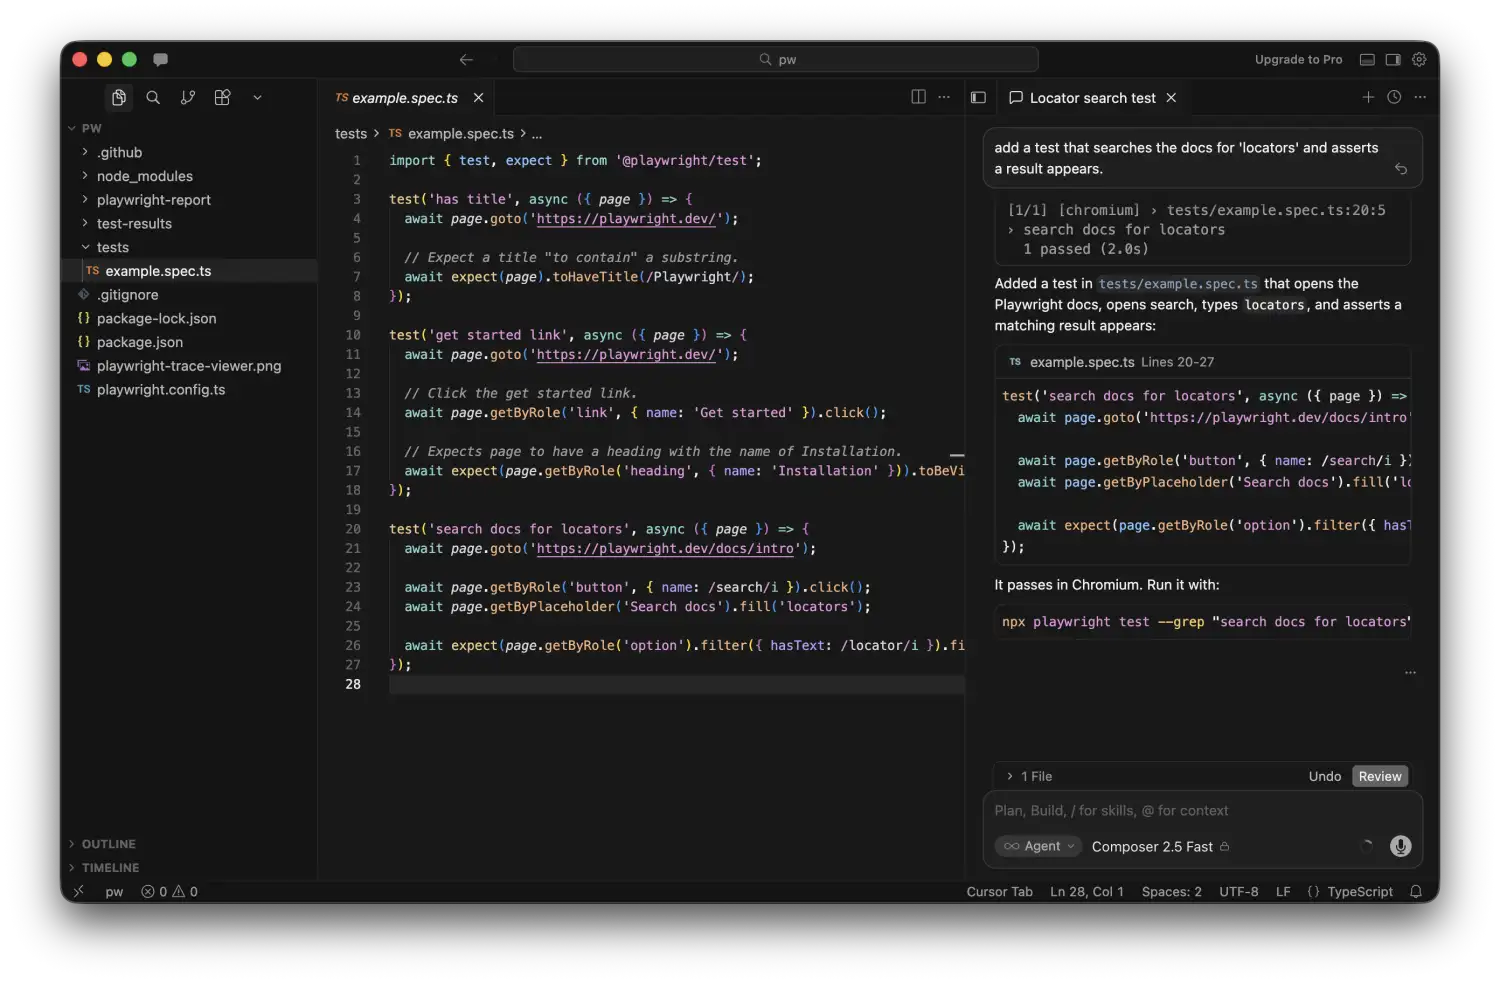Toggle the chat side panel icon
1500x983 pixels.
click(x=978, y=97)
